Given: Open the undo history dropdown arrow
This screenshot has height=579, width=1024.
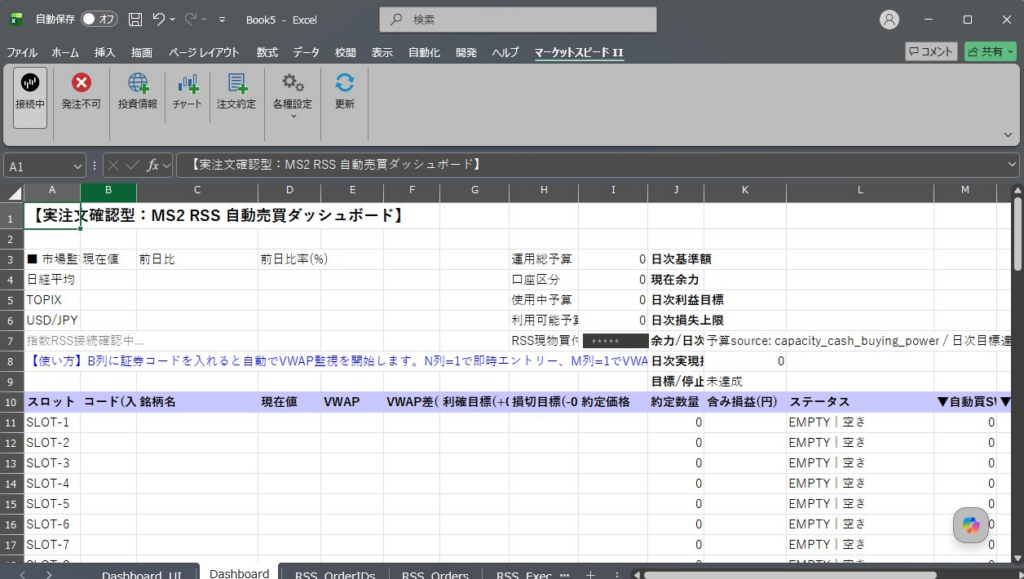Looking at the screenshot, I should [172, 20].
